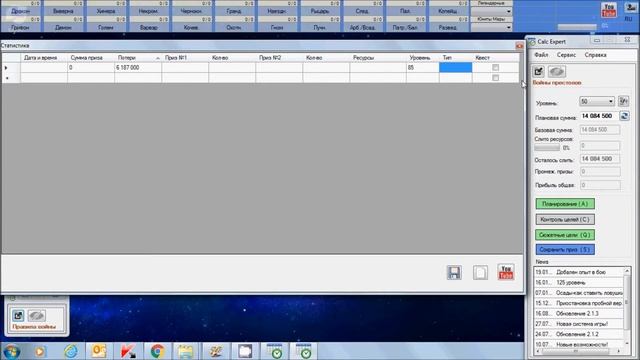The image size is (640, 360).
Task: Open the Файл menu in Calc Expert
Action: click(x=541, y=55)
